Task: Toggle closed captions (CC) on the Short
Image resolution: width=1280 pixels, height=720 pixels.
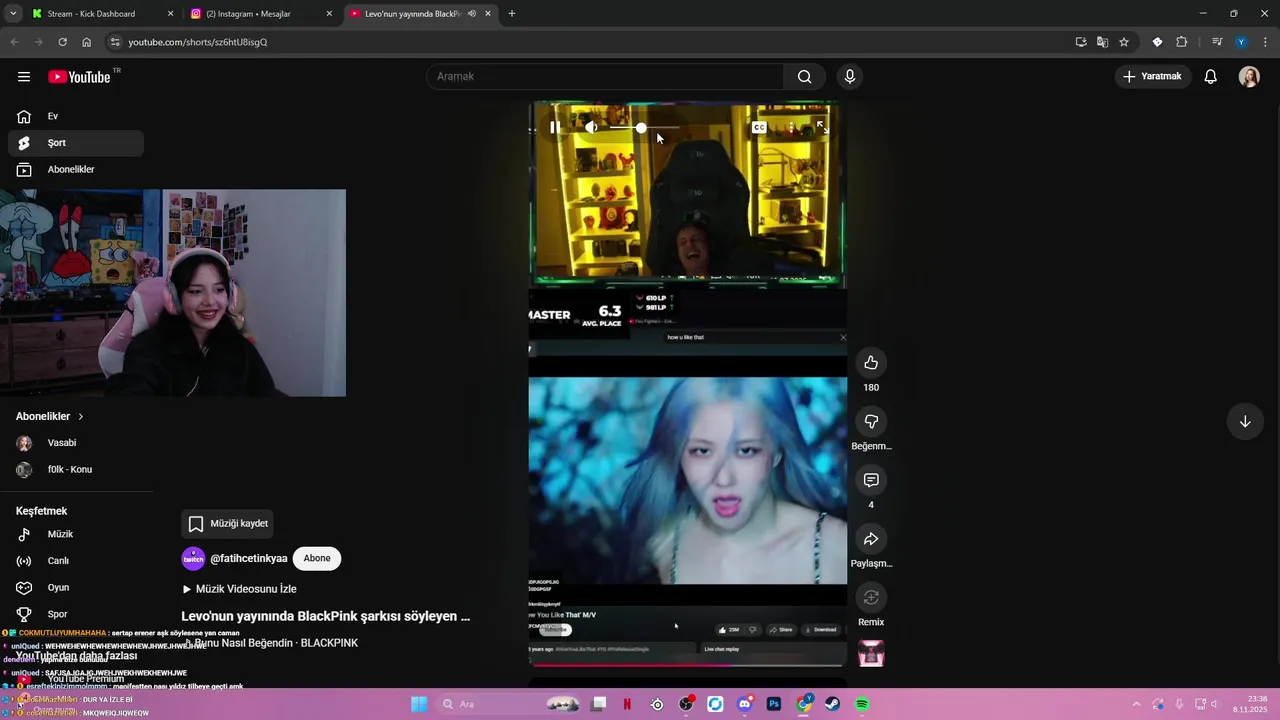Action: coord(759,127)
